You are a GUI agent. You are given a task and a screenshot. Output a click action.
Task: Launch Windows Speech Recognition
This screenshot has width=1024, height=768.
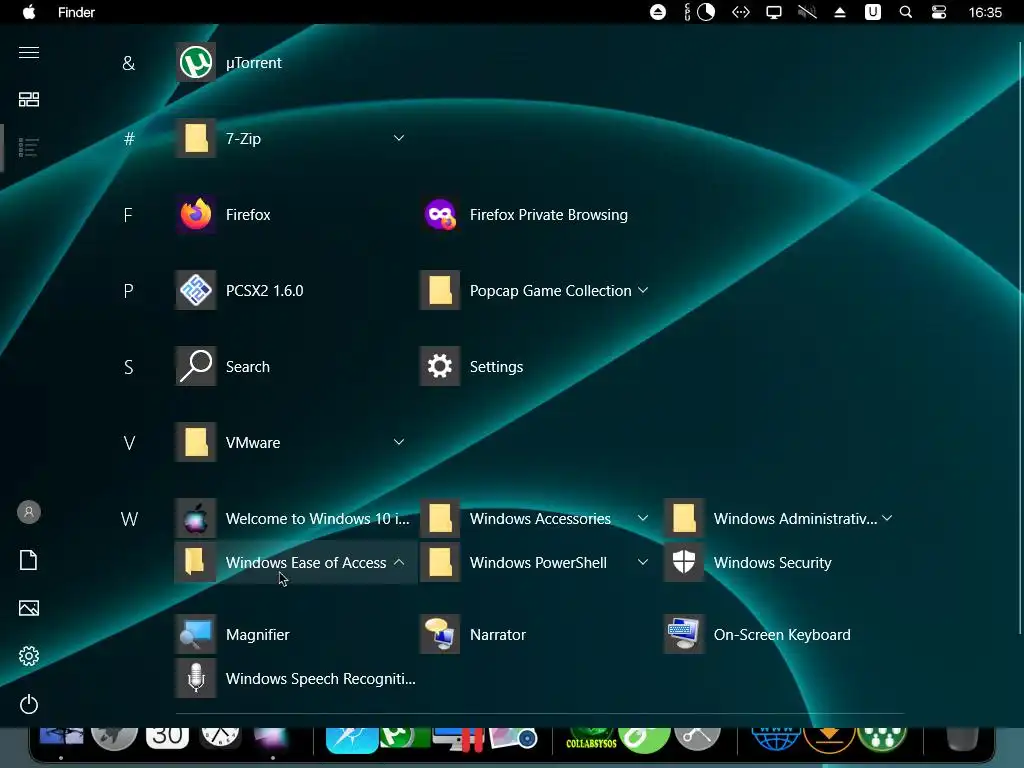(x=295, y=679)
